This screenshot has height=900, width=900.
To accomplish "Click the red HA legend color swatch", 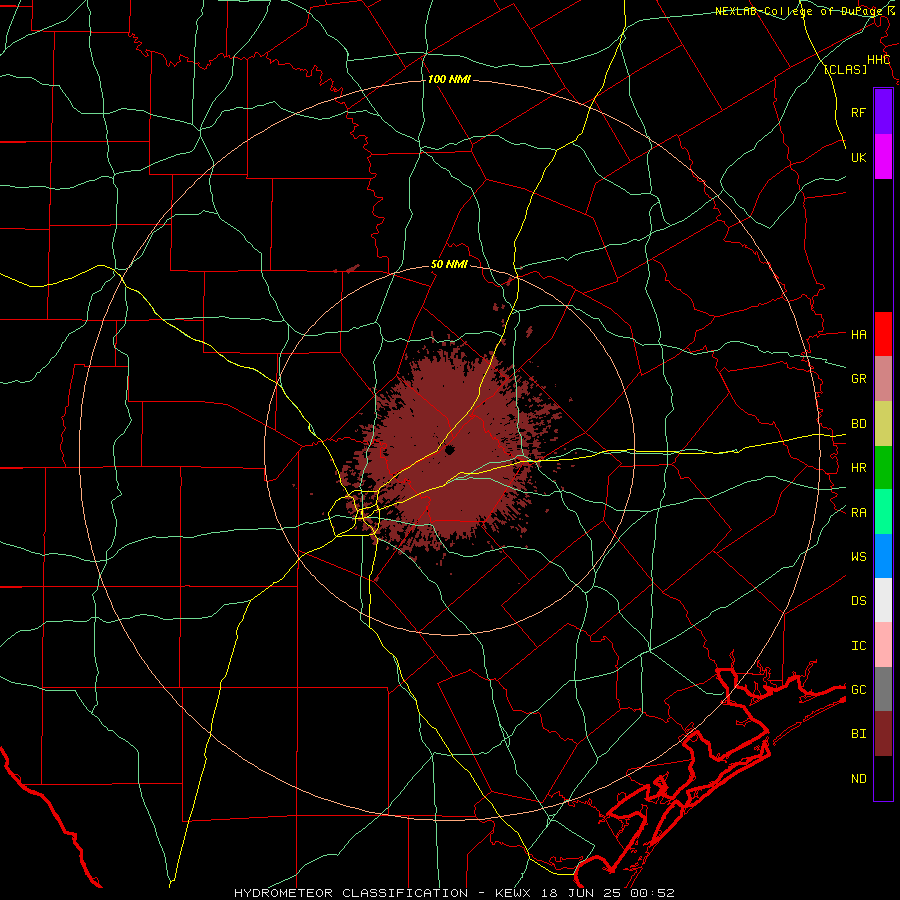I will [x=883, y=334].
